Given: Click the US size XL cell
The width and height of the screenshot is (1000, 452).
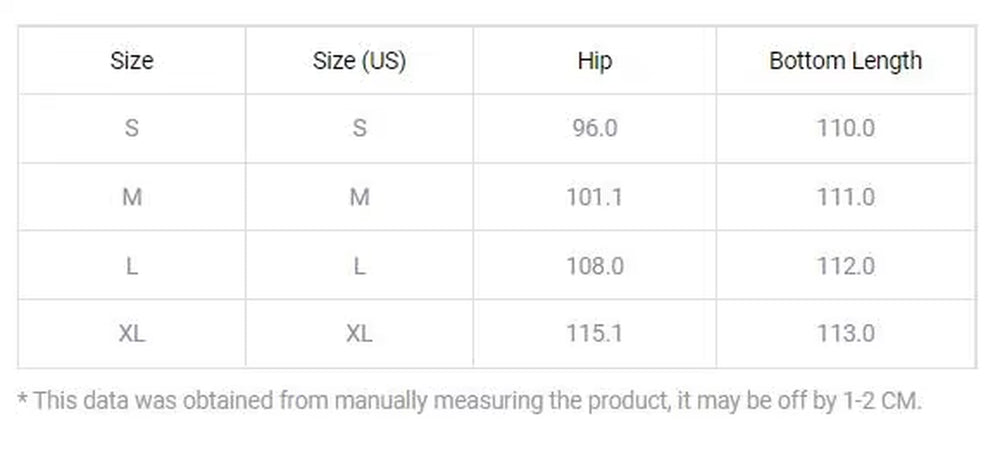Looking at the screenshot, I should pyautogui.click(x=359, y=333).
